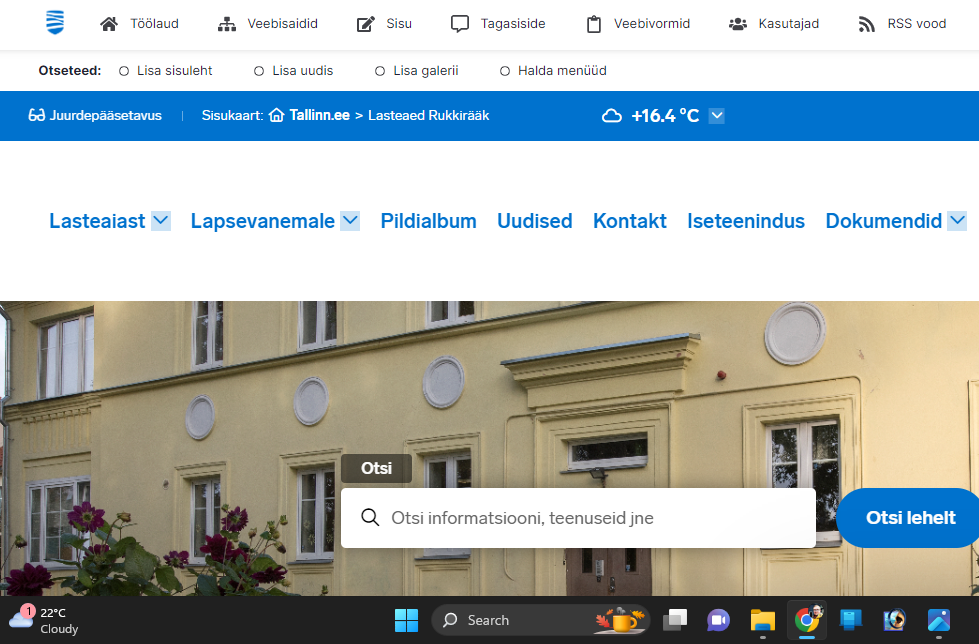This screenshot has height=644, width=979.
Task: Click the Töölaud home icon
Action: (108, 23)
